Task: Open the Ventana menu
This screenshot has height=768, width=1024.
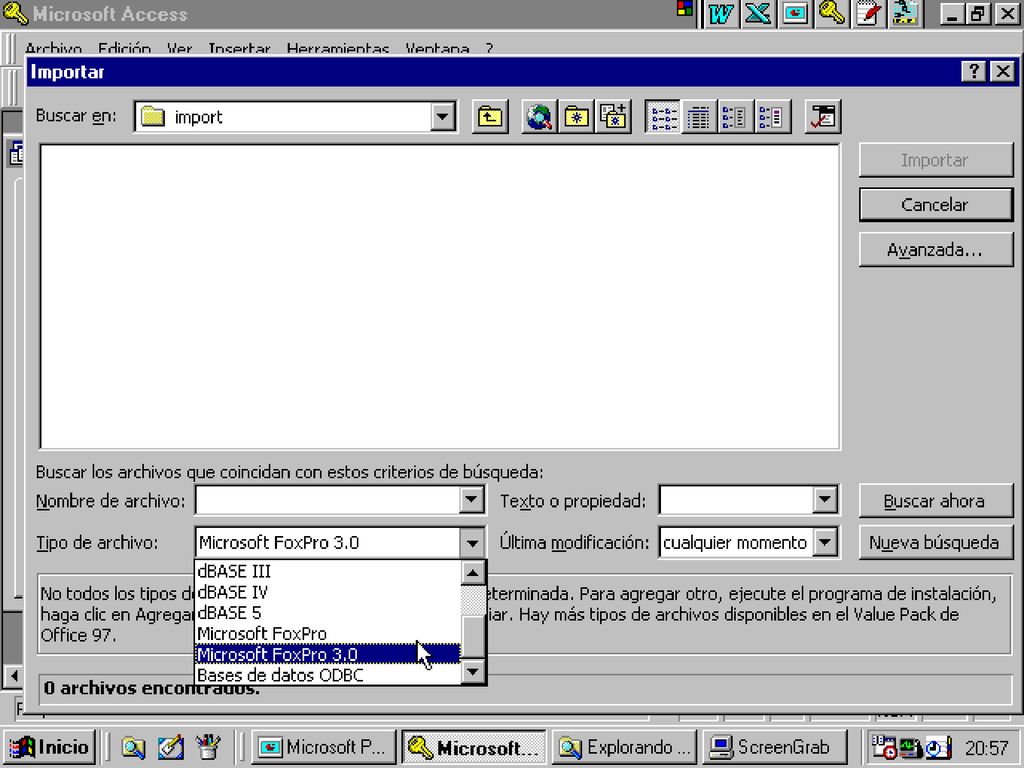Action: [437, 48]
